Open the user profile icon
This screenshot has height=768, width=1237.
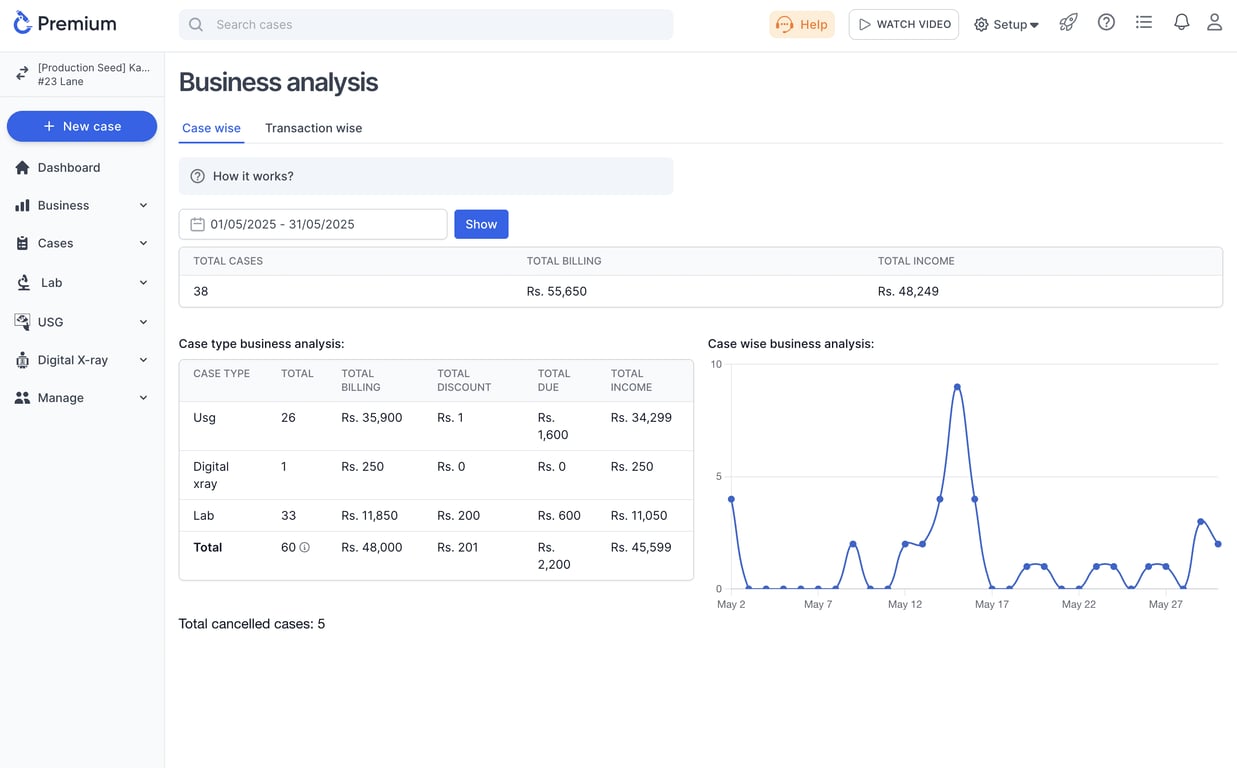coord(1214,22)
